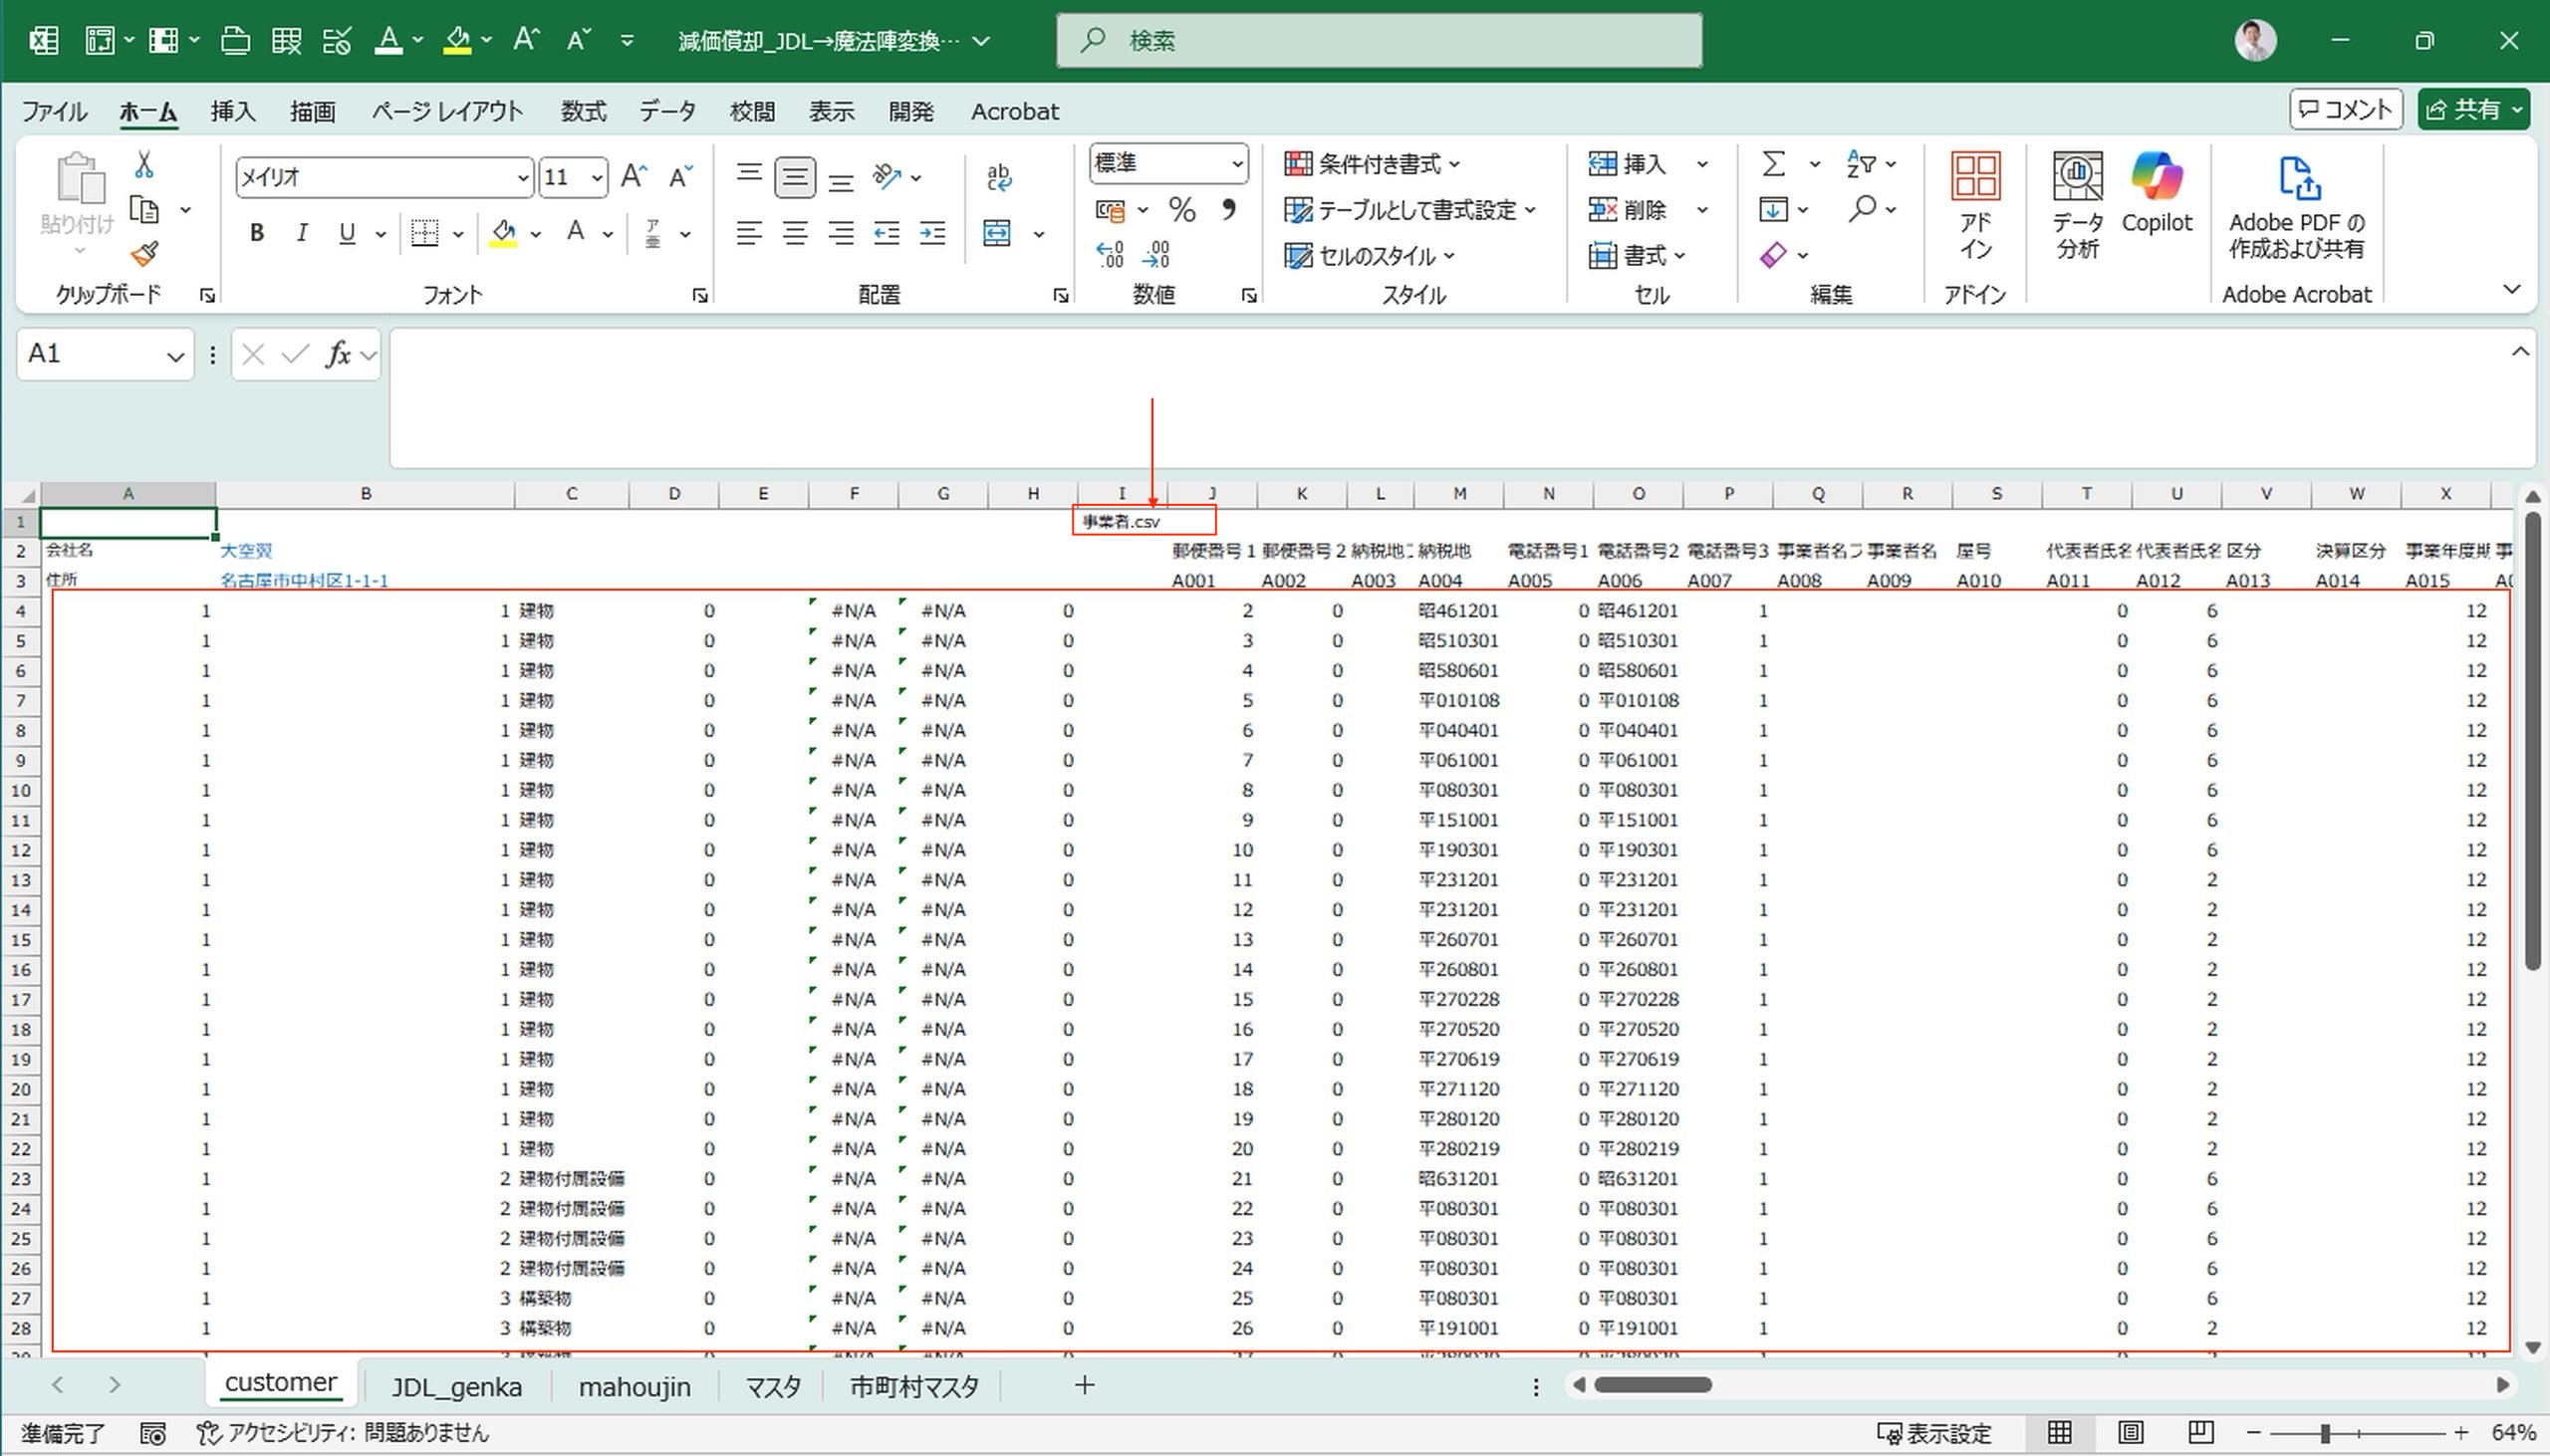
Task: Click Merge and Center icon
Action: [998, 233]
